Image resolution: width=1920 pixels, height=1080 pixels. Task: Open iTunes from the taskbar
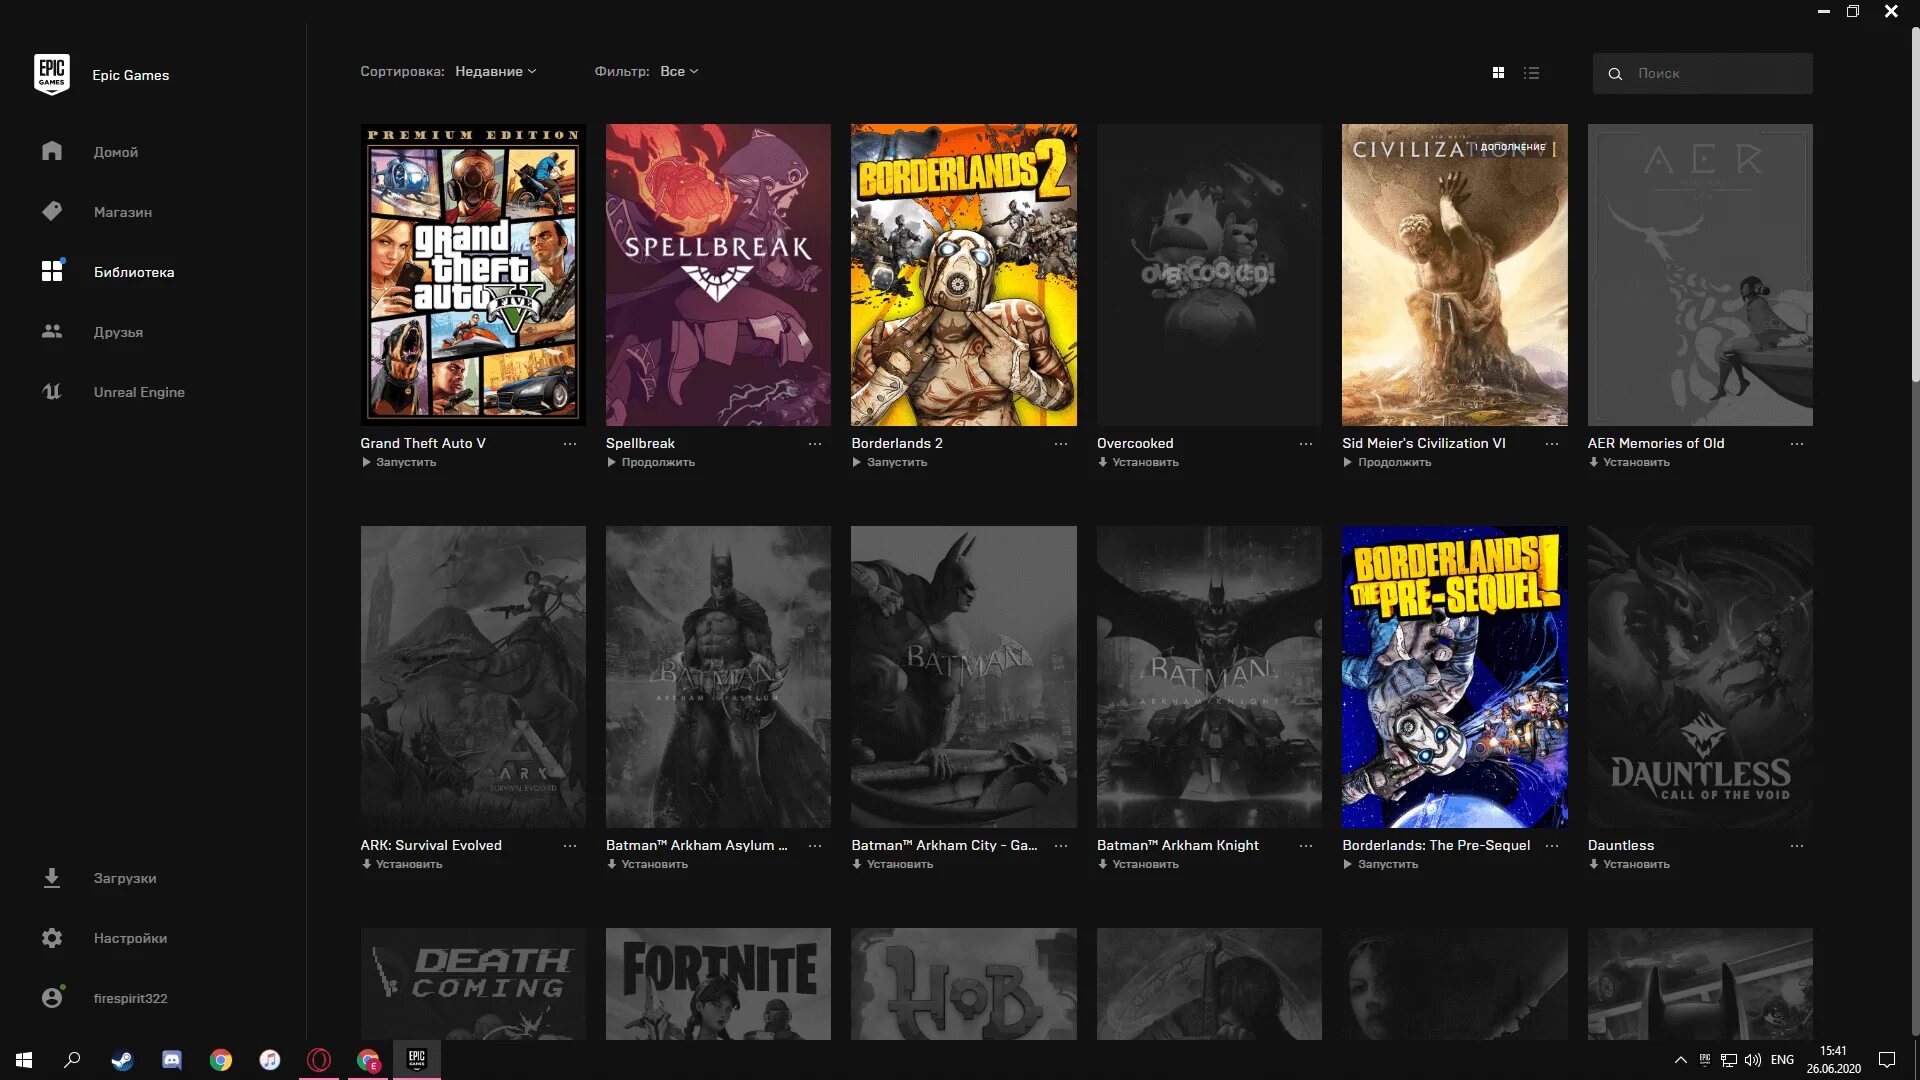coord(270,1060)
